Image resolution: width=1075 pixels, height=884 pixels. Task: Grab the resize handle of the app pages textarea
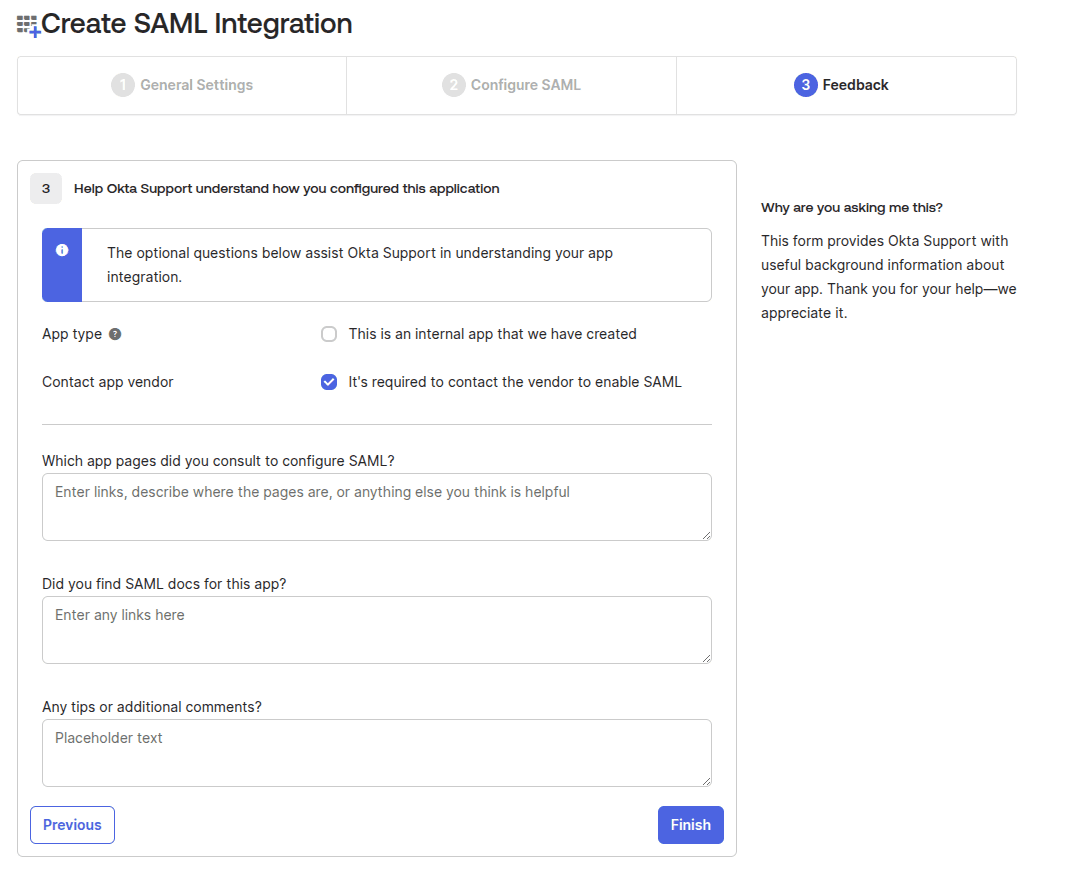pyautogui.click(x=706, y=535)
